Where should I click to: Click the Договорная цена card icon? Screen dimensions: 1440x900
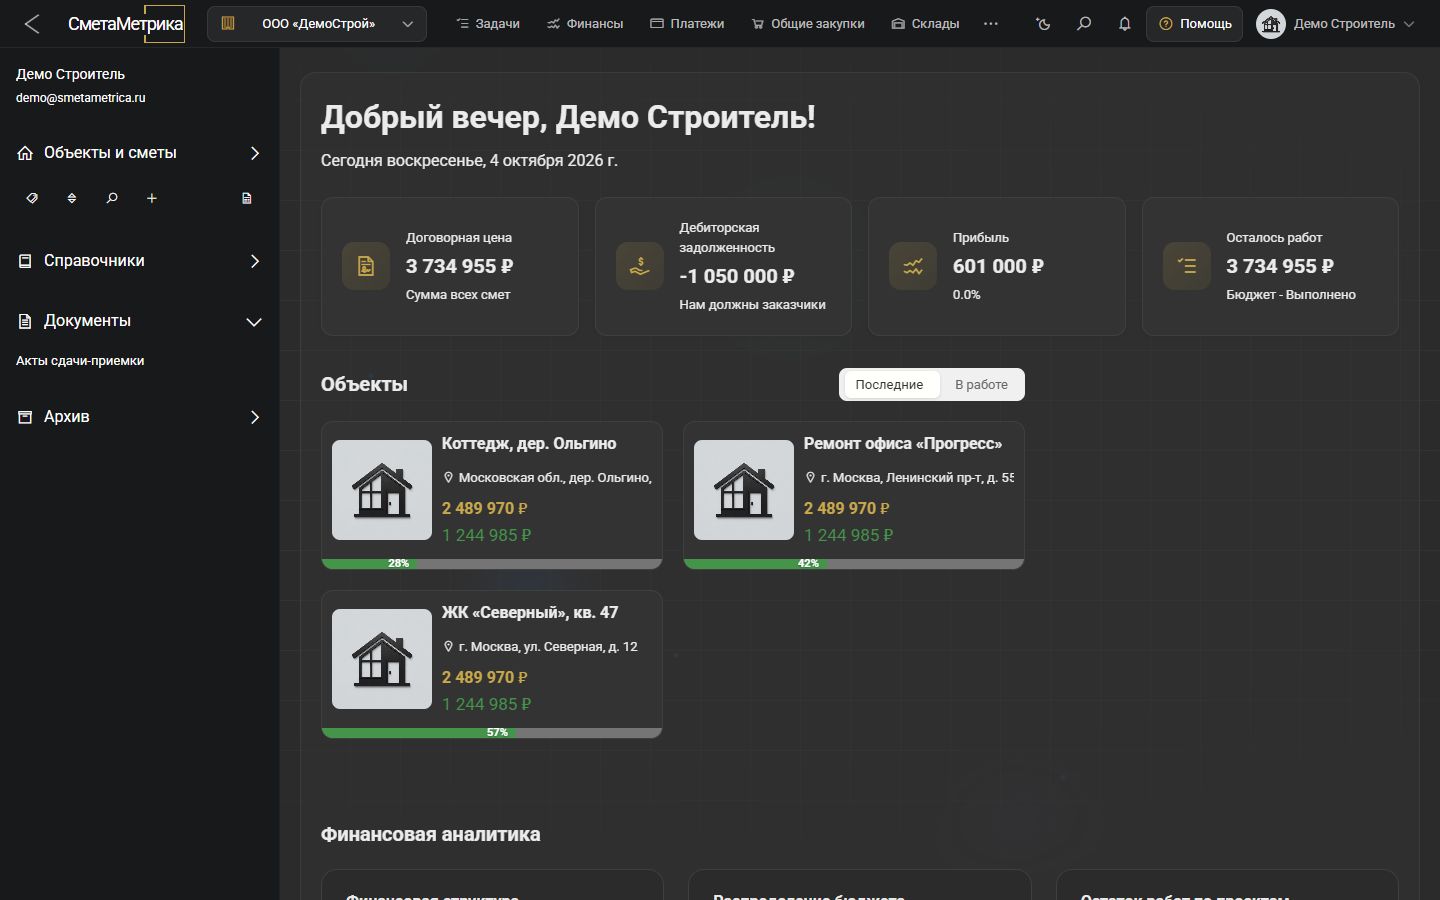click(x=366, y=266)
